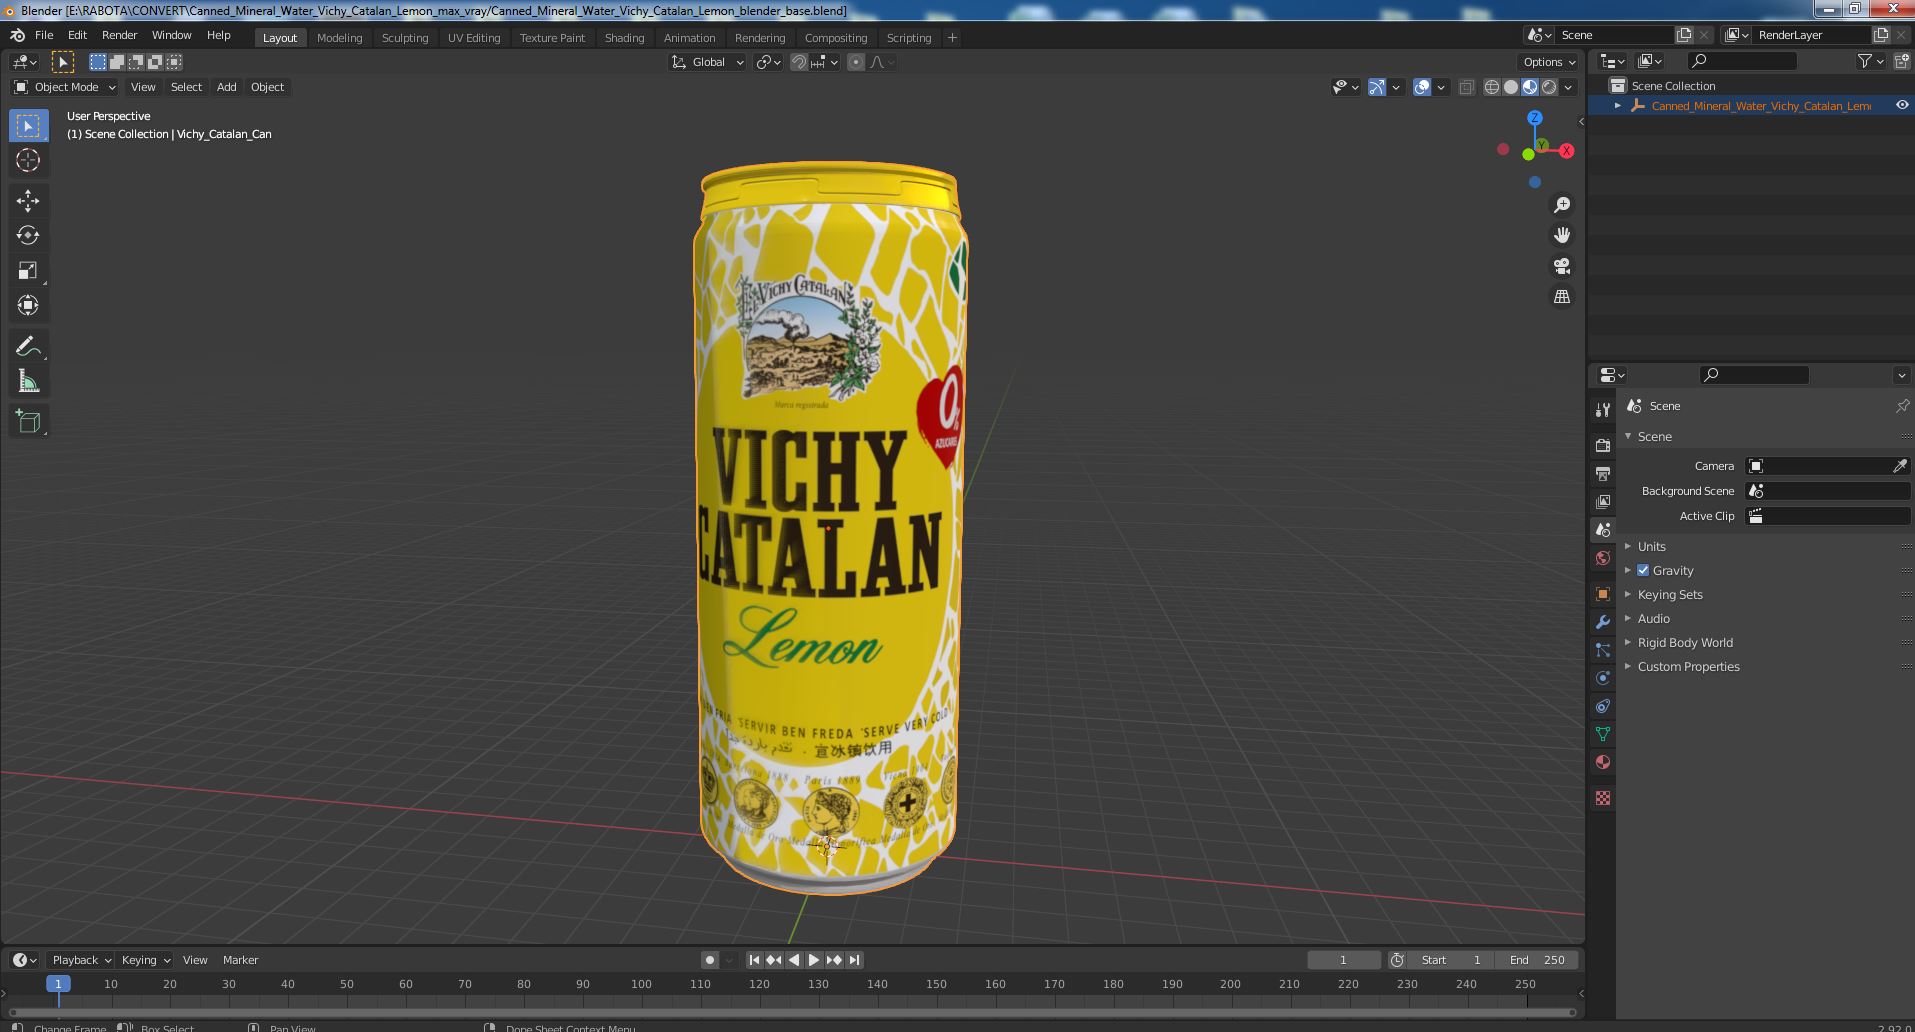Screen dimensions: 1915x1032
Task: Click the timeline scrollbar
Action: 792,1012
